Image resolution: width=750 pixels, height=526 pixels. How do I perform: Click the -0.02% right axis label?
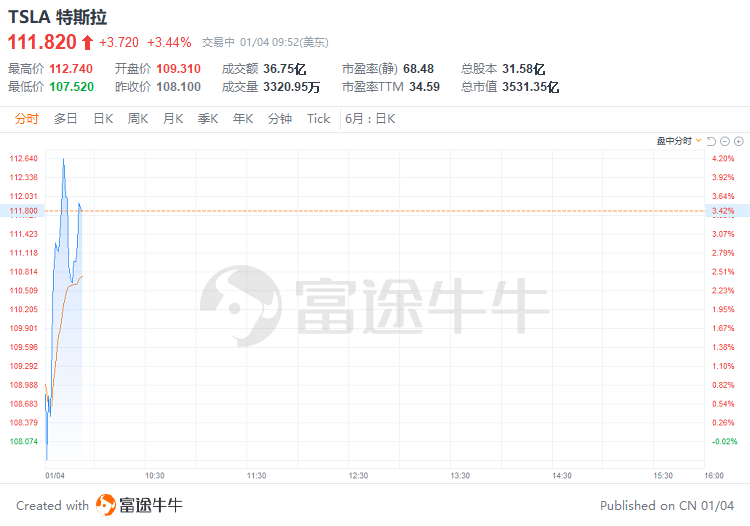(x=725, y=441)
